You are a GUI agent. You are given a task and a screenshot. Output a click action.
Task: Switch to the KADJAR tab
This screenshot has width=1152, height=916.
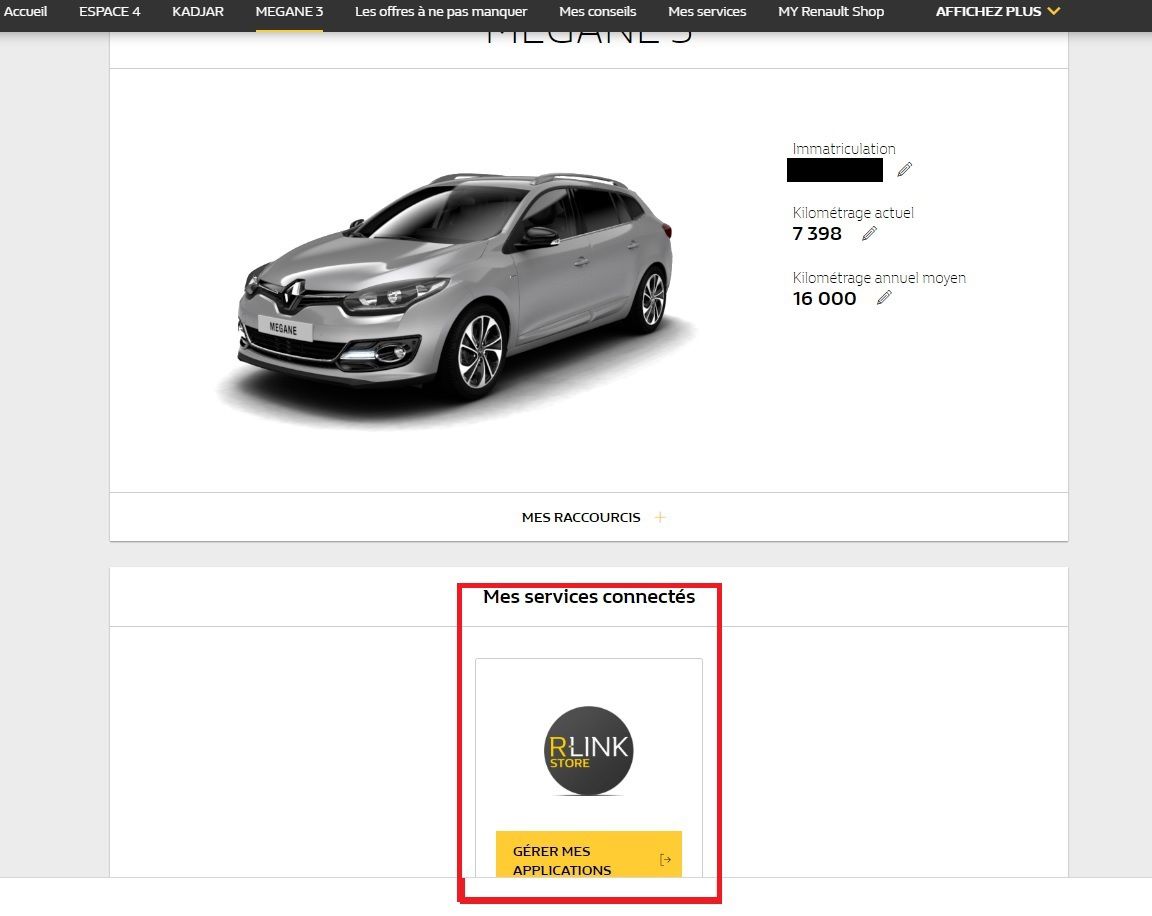[x=198, y=12]
